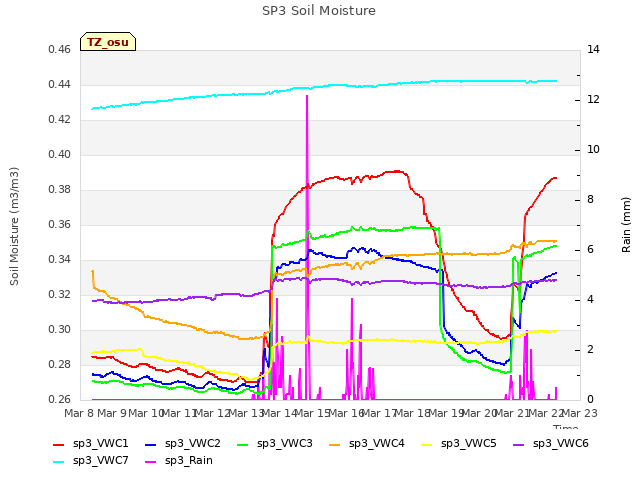
Task: Click the TZ_osu annotation label
Action: 108,42
